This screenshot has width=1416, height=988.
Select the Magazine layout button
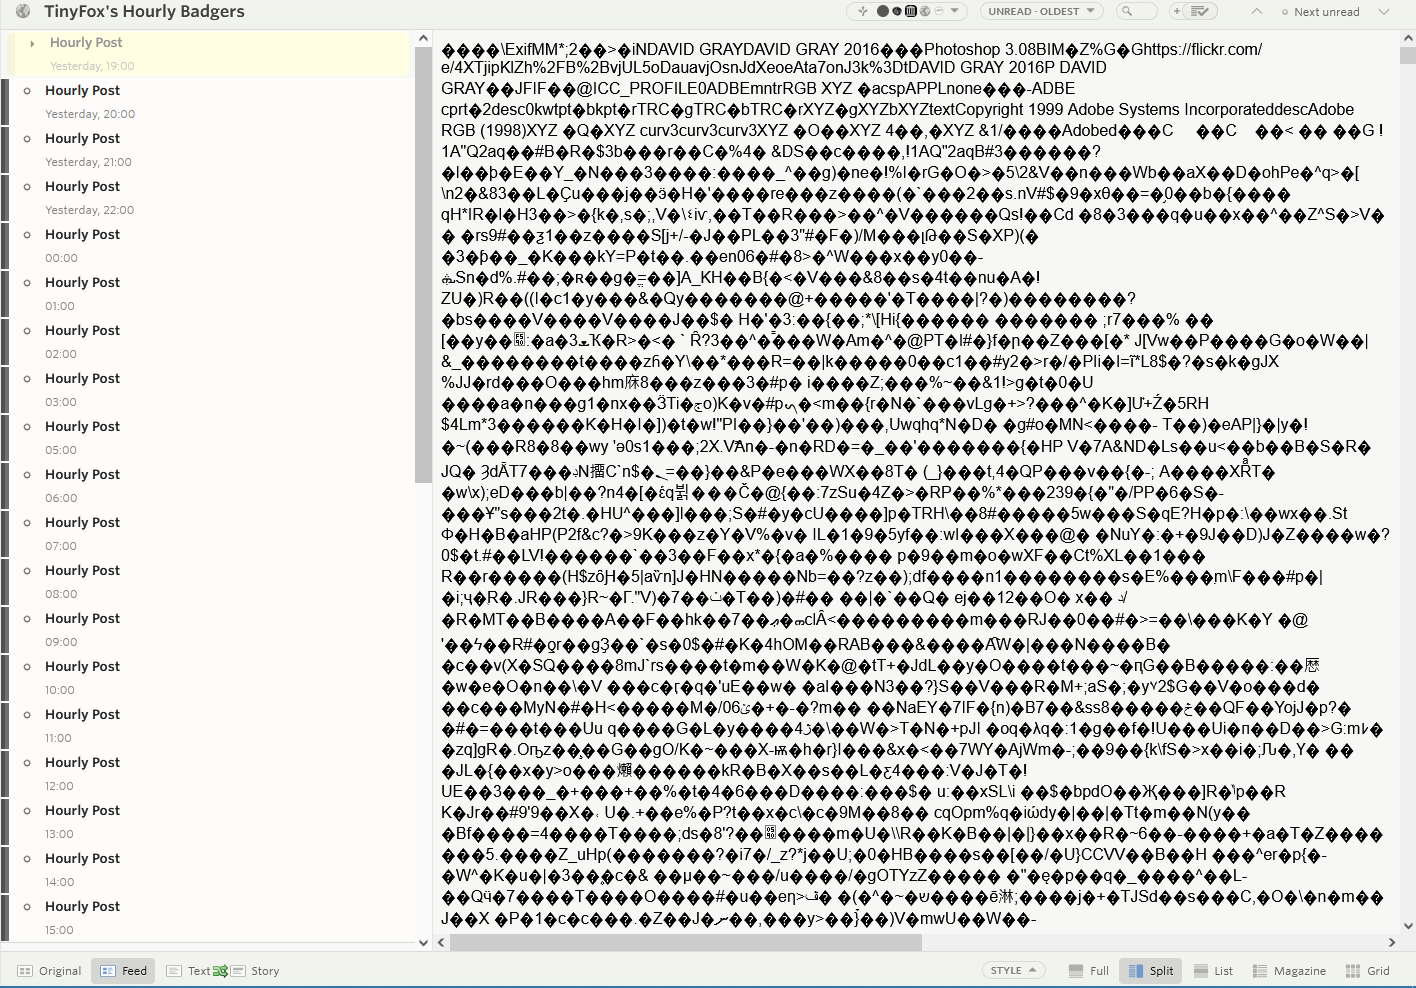[1289, 971]
